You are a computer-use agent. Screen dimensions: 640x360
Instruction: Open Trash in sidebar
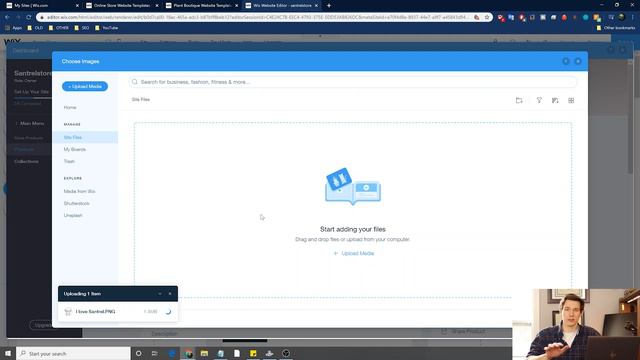pyautogui.click(x=69, y=161)
